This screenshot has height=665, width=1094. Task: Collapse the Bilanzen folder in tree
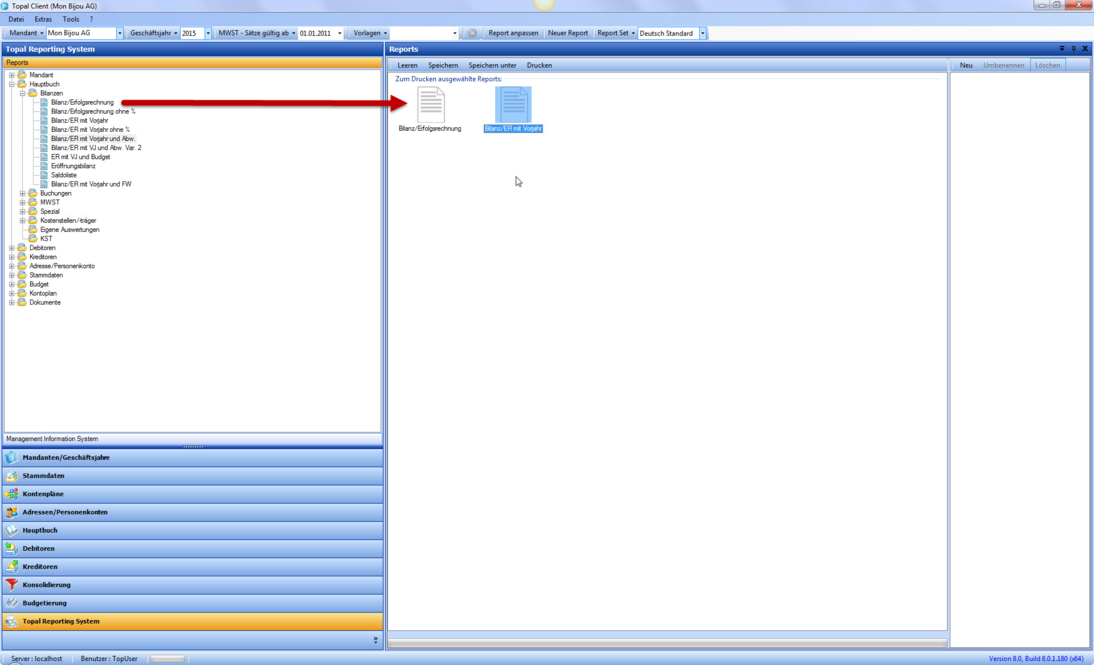tap(22, 93)
